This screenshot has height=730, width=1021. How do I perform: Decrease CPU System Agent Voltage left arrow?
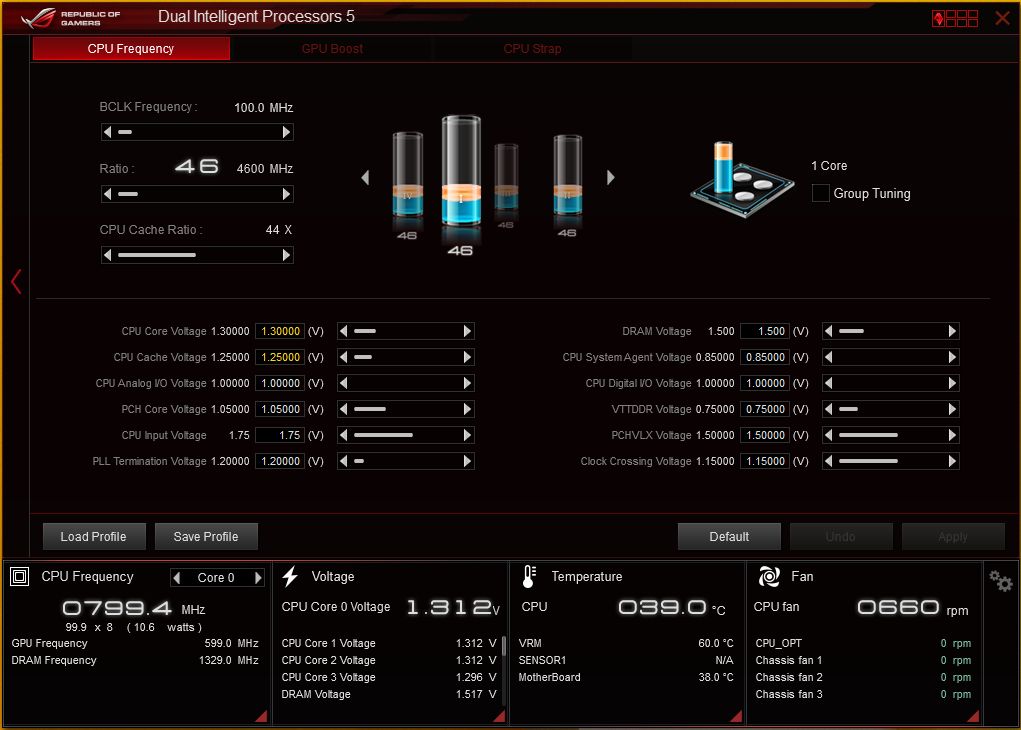pyautogui.click(x=828, y=358)
